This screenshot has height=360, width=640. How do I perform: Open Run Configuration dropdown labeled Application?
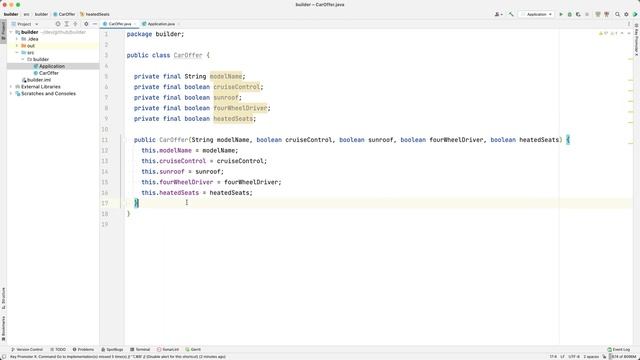(536, 14)
